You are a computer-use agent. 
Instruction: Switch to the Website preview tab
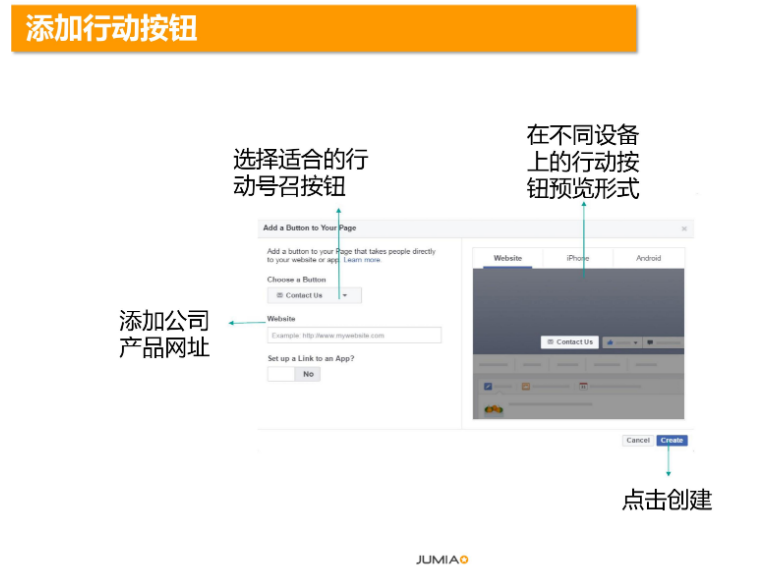[508, 258]
